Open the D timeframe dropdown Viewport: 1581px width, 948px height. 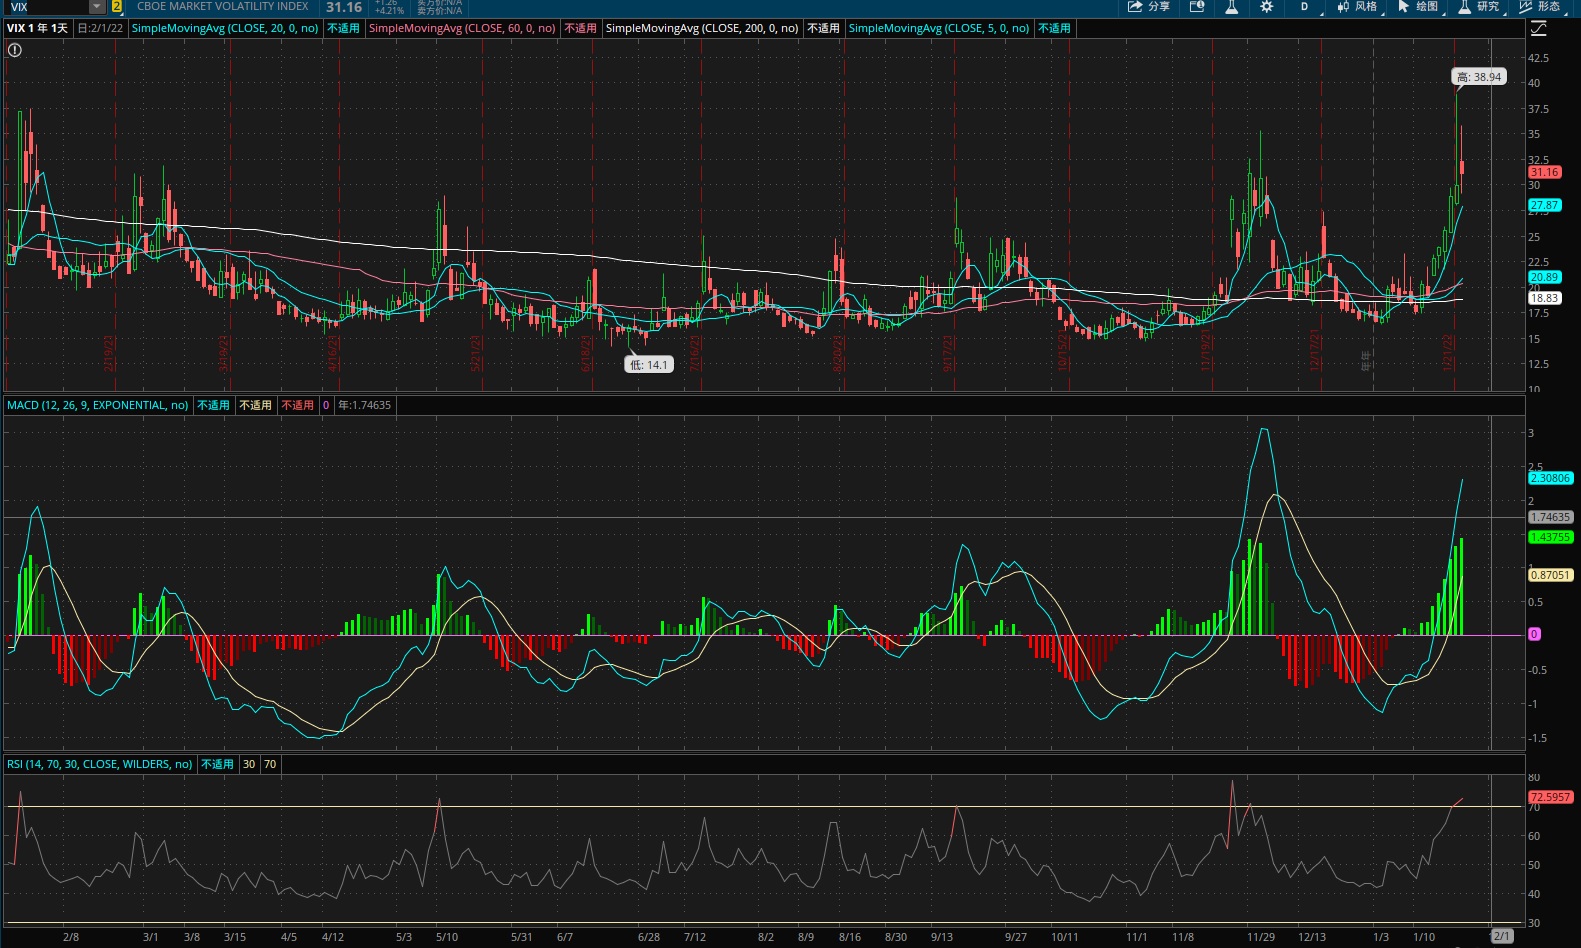click(x=1305, y=7)
